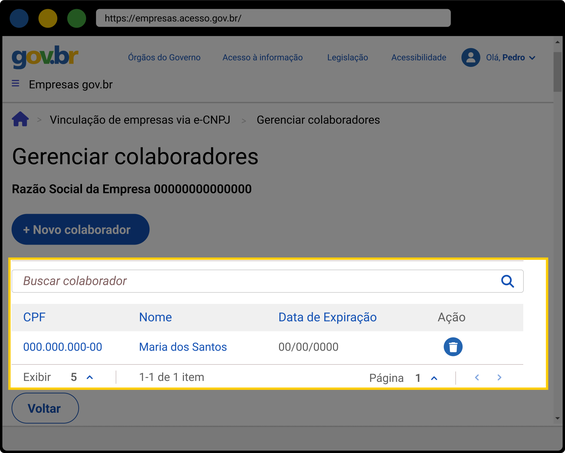This screenshot has width=565, height=453.
Task: Open the Acessibilidade menu link
Action: [419, 57]
